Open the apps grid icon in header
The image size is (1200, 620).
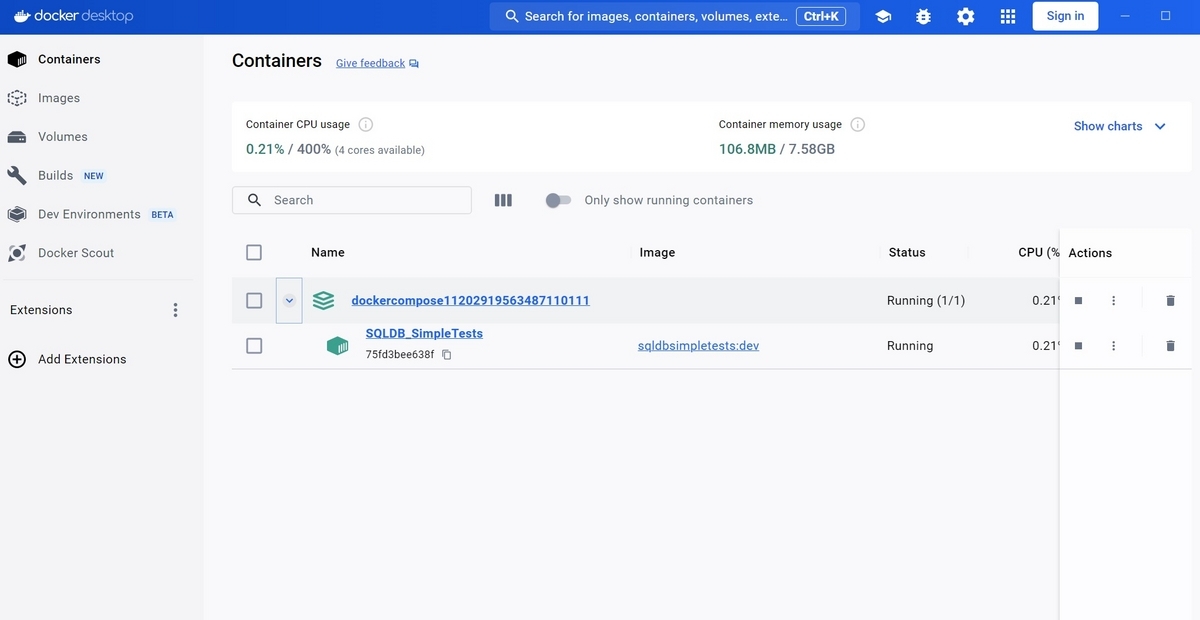(x=1007, y=17)
